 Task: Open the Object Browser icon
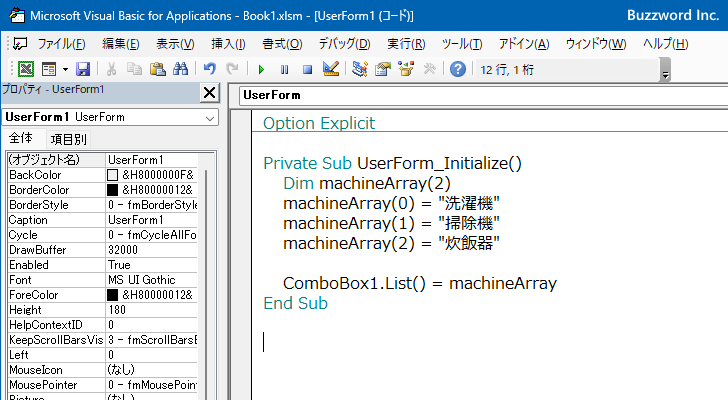(406, 69)
